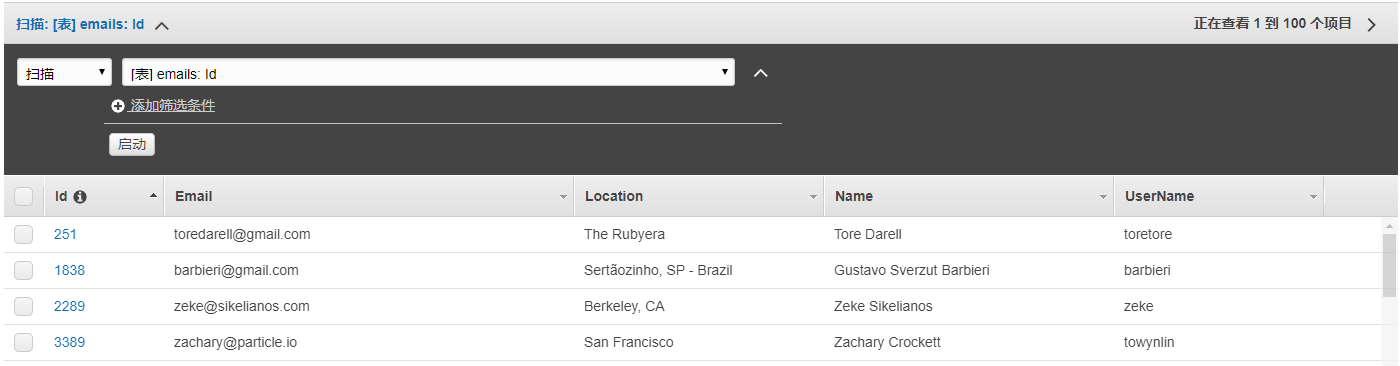Open the Name column menu arrow
This screenshot has height=366, width=1400.
click(x=1103, y=198)
